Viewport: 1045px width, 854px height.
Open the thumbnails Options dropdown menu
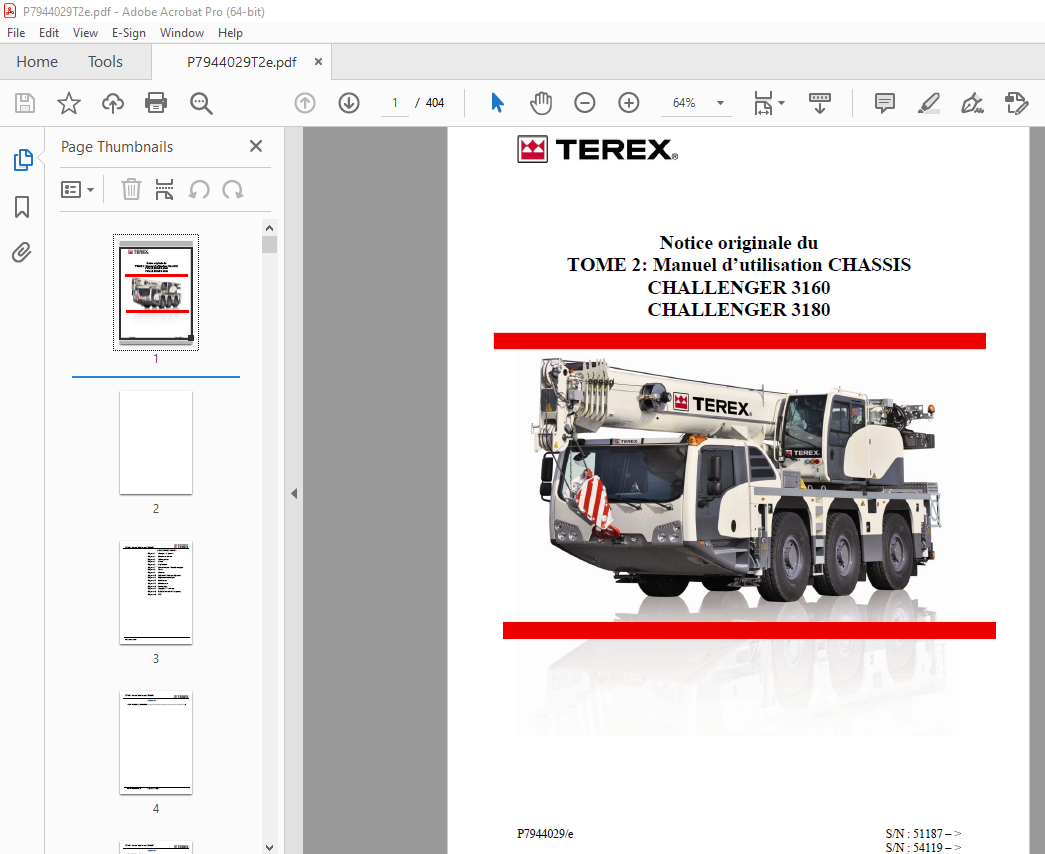[x=77, y=190]
